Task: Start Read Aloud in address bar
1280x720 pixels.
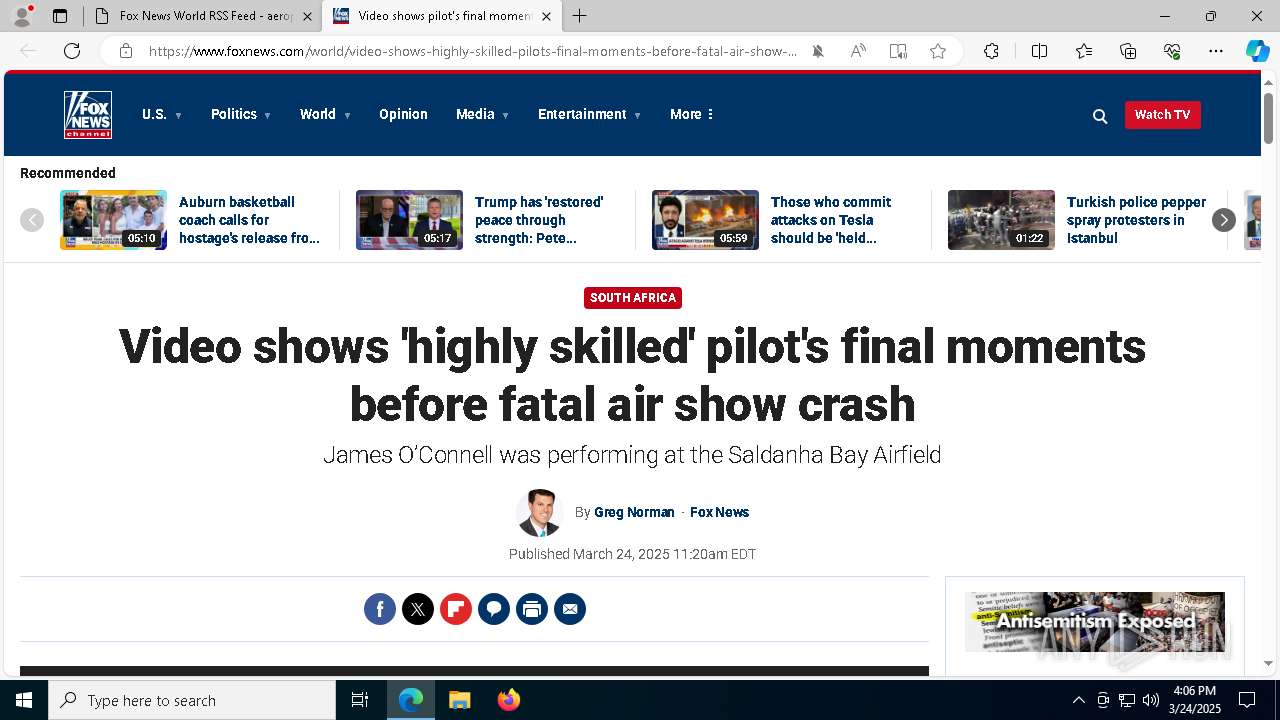Action: coord(858,51)
